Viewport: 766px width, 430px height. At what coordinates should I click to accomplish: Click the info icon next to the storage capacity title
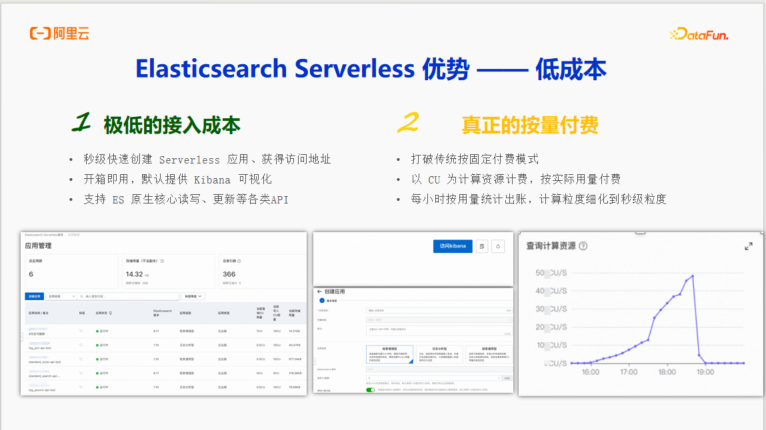[162, 261]
